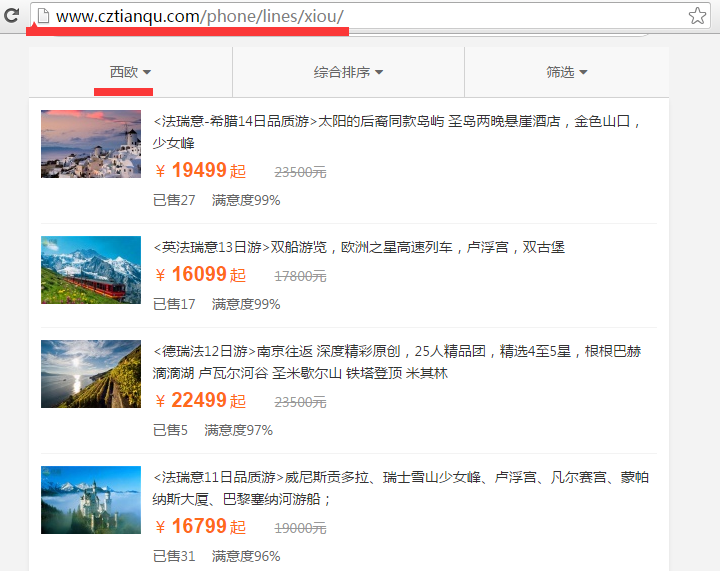
Task: Click the ¥22499起 price
Action: (x=201, y=401)
